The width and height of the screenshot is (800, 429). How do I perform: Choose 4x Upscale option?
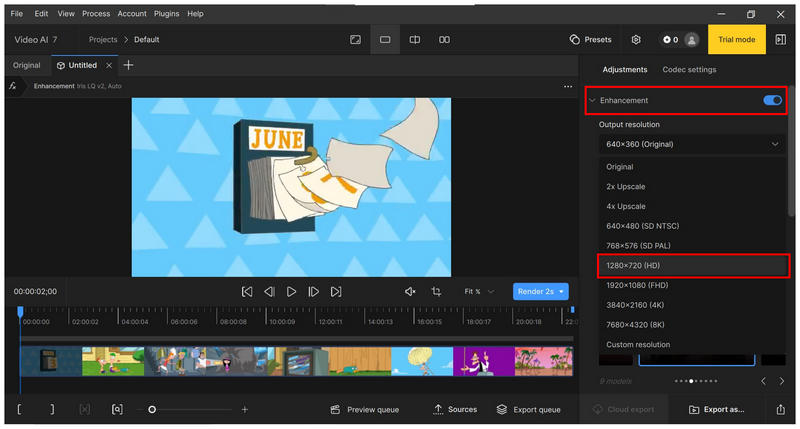(x=692, y=206)
